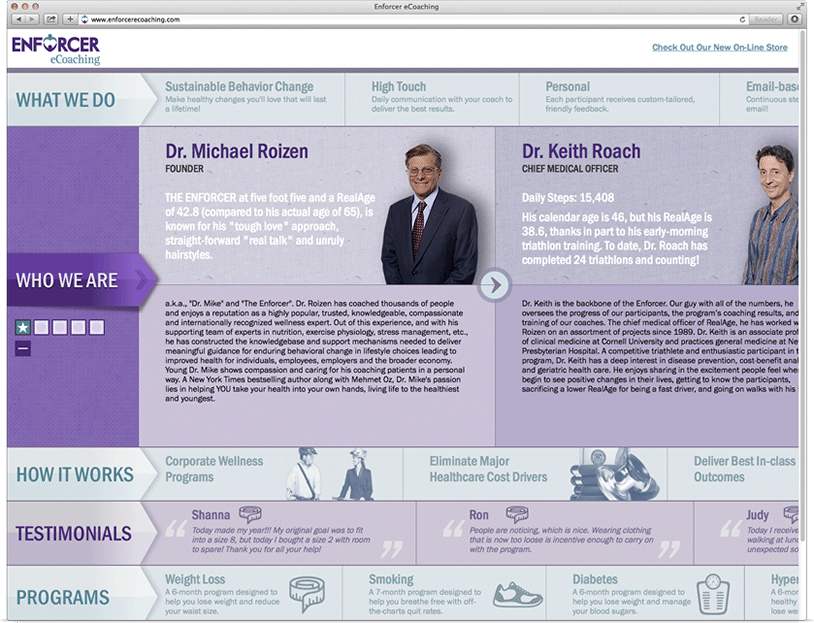This screenshot has height=623, width=814.
Task: Open the TESTIMONIALS section tab
Action: click(73, 534)
